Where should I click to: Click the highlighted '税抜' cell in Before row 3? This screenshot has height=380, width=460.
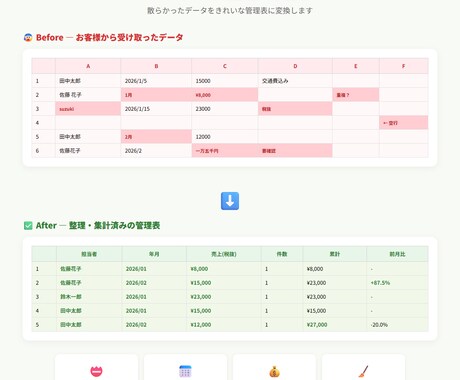[295, 109]
